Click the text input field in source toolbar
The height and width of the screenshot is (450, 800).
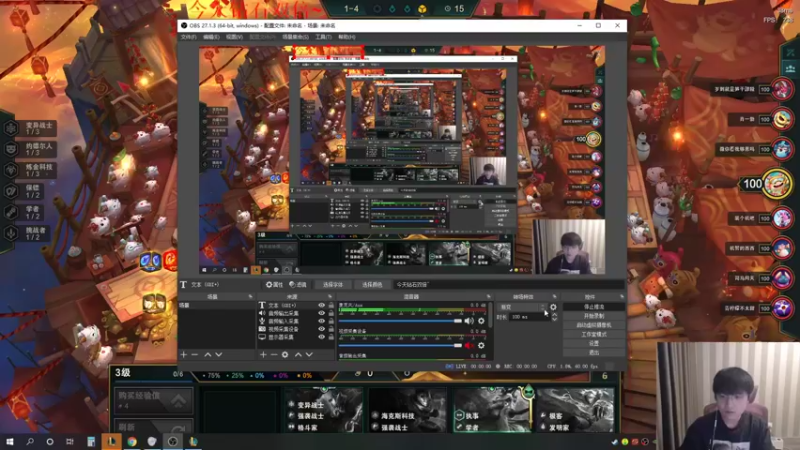pos(509,285)
